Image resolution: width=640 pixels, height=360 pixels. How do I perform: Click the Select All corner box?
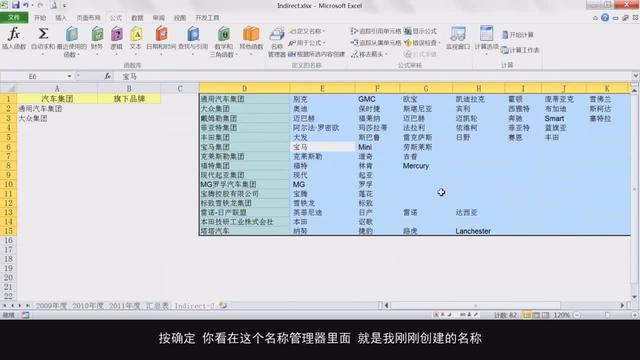click(x=8, y=89)
